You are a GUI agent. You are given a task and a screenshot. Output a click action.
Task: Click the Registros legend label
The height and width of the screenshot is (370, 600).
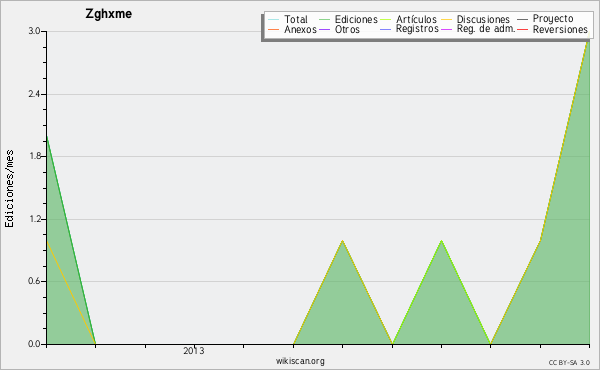click(417, 29)
